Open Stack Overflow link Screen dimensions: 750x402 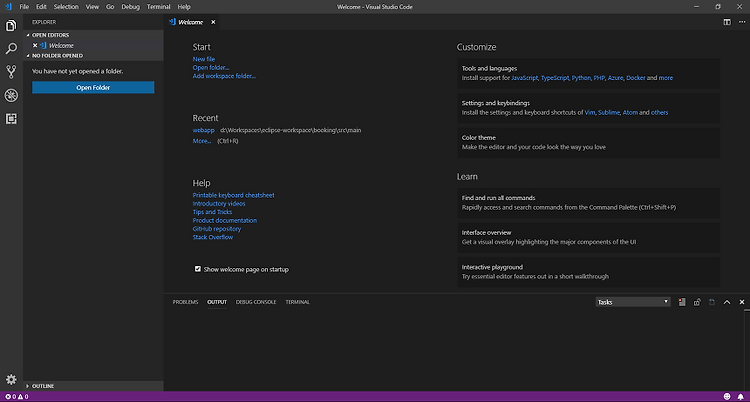click(213, 237)
